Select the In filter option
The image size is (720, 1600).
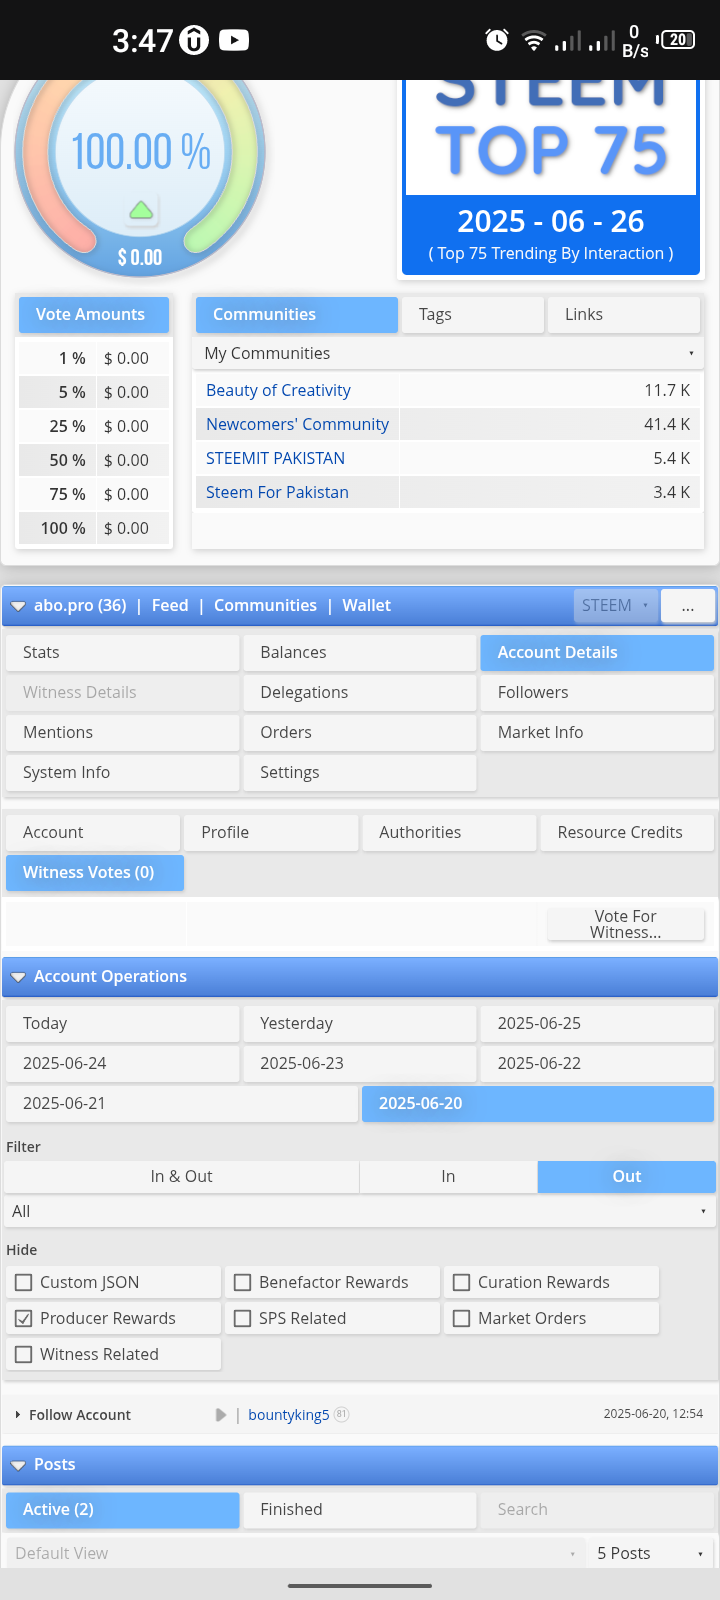point(448,1177)
